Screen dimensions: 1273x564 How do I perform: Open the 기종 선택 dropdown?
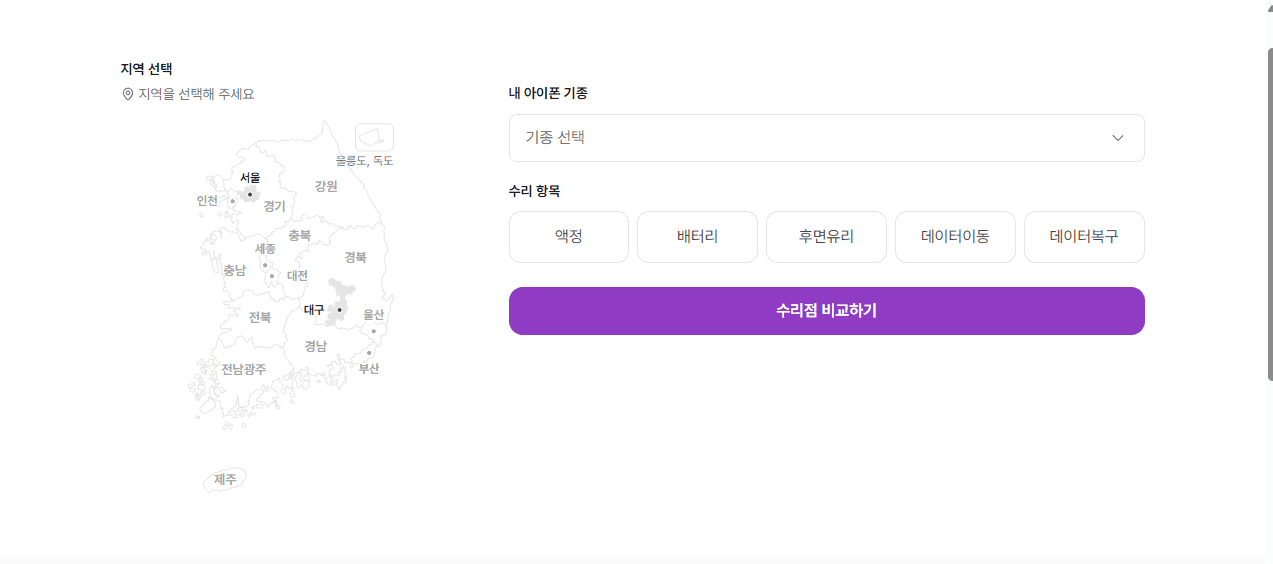[826, 138]
